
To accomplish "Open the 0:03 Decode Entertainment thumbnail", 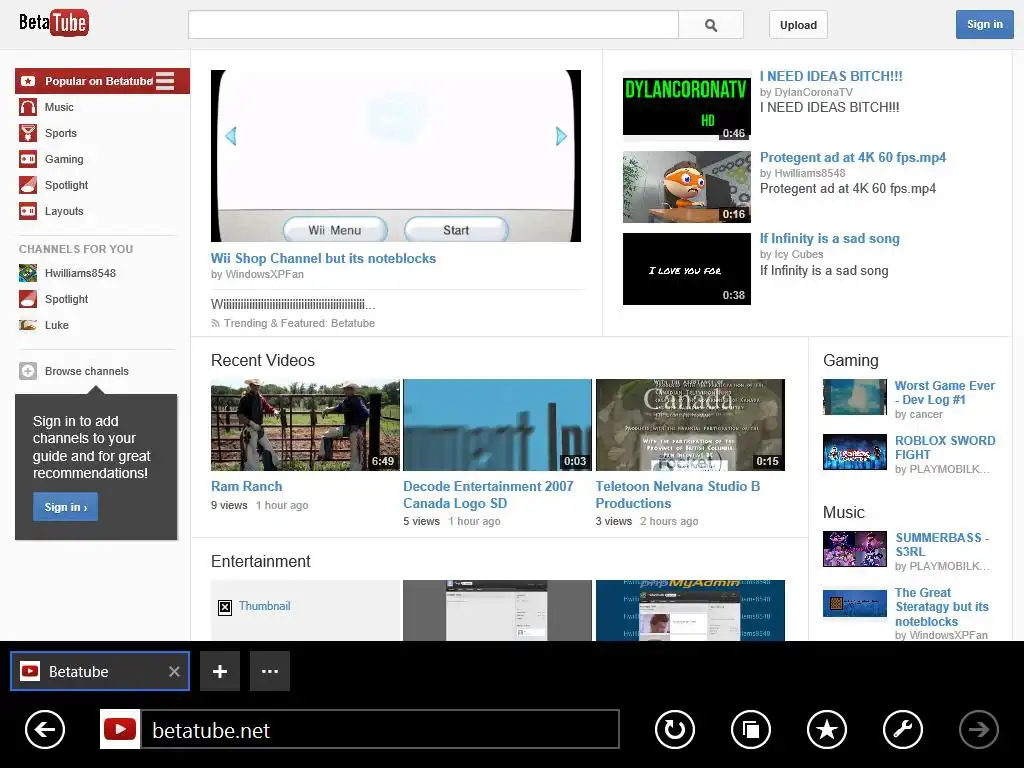I will (x=497, y=425).
